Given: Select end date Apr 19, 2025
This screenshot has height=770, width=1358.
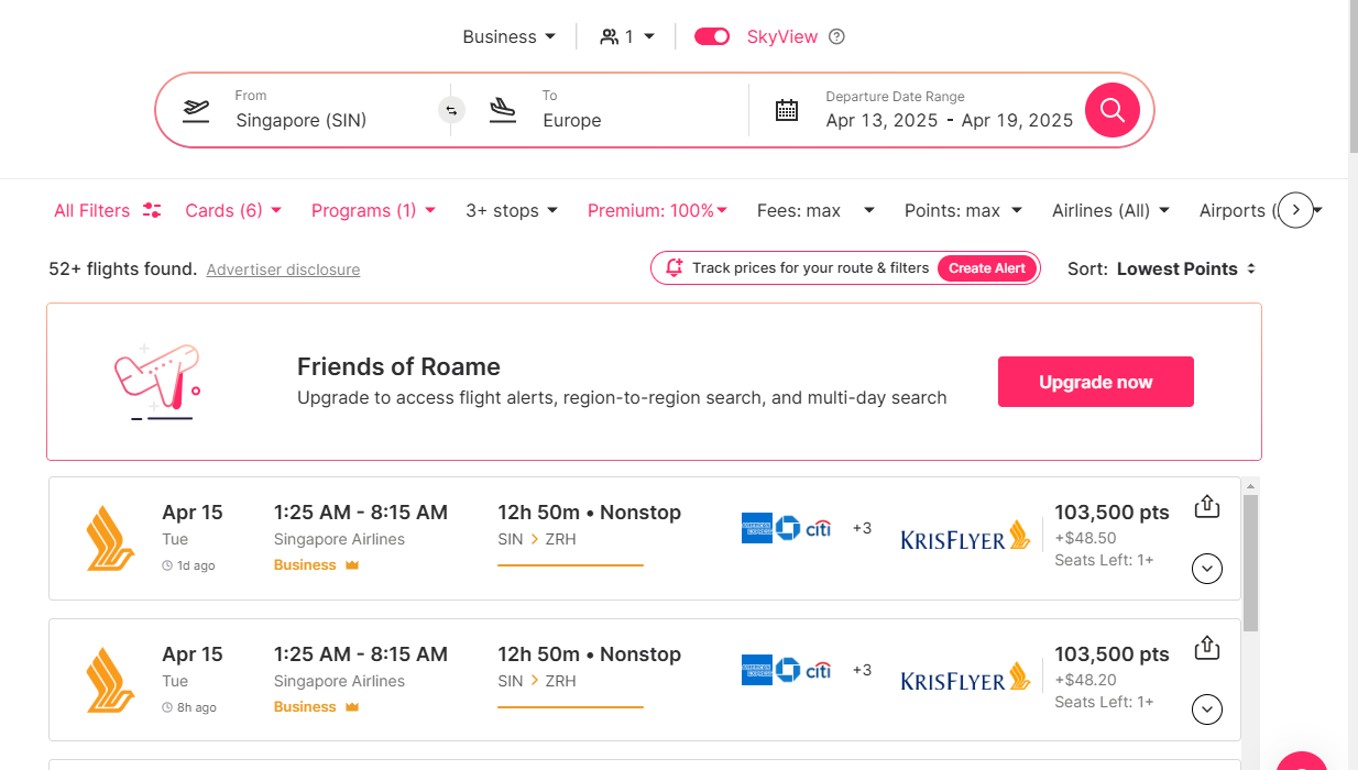Looking at the screenshot, I should click(x=1017, y=121).
